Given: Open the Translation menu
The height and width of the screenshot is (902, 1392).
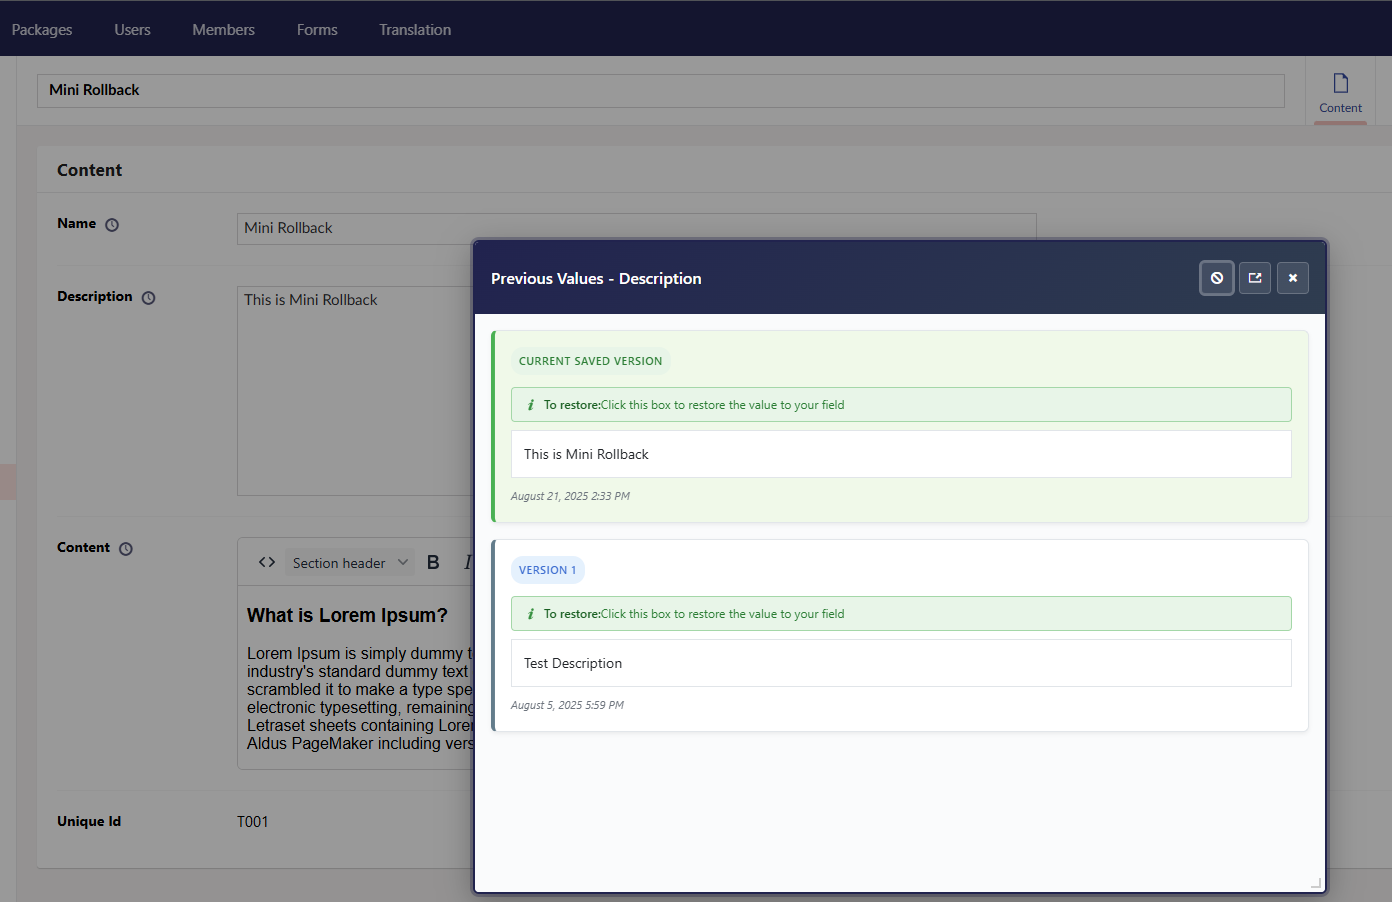Looking at the screenshot, I should coord(414,29).
